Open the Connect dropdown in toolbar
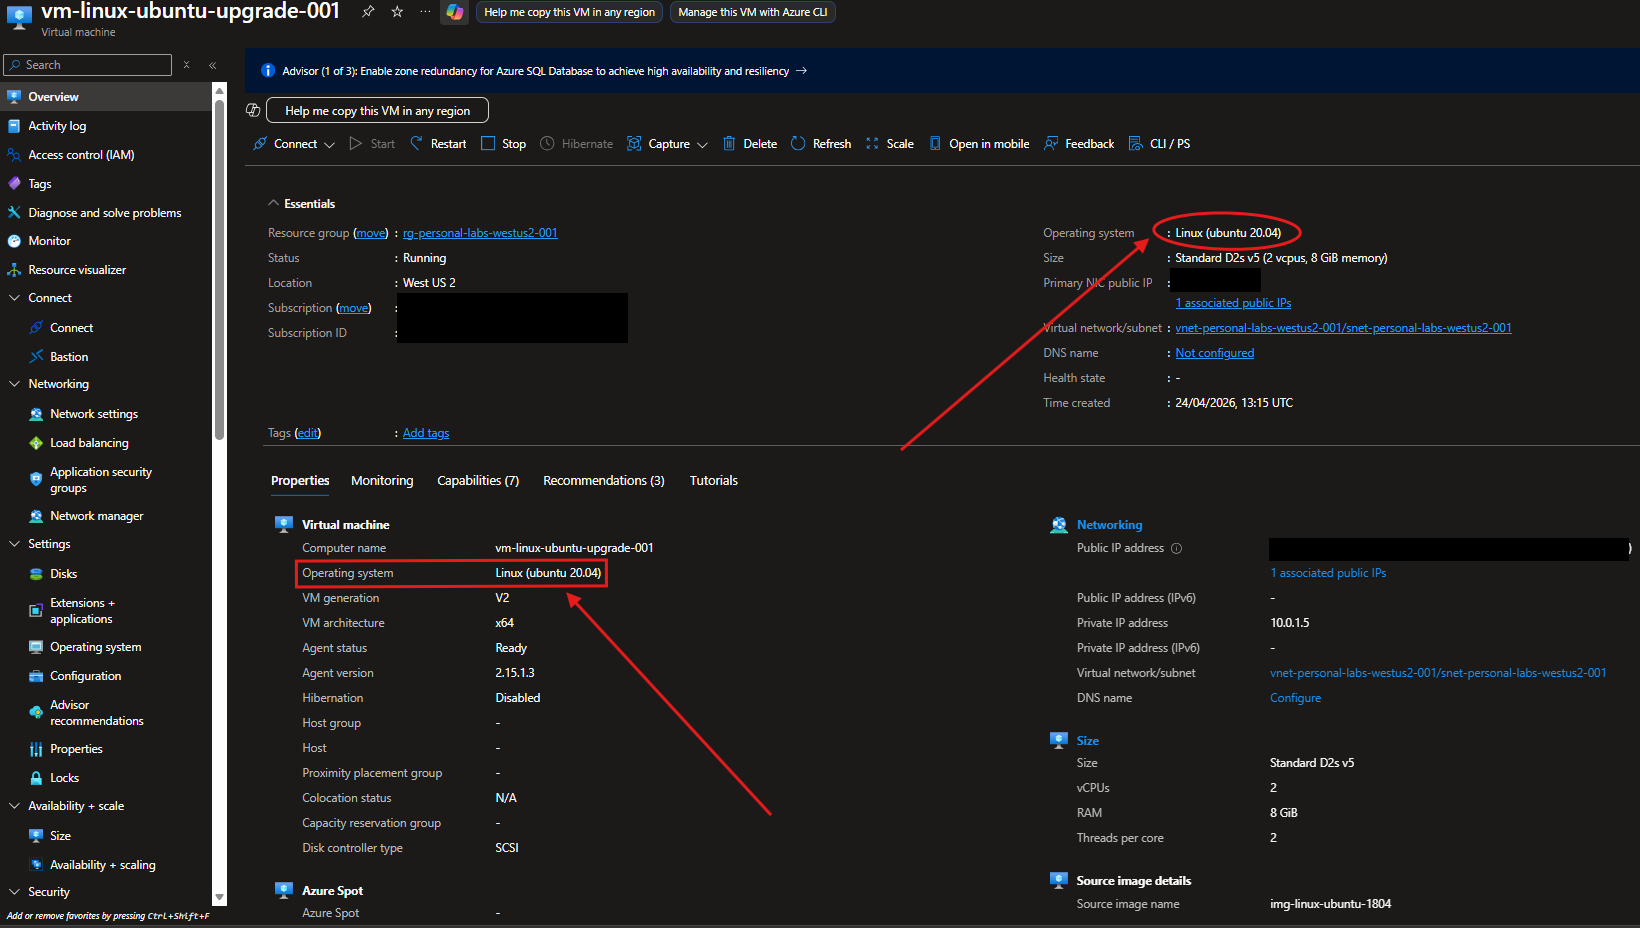The height and width of the screenshot is (928, 1640). [x=328, y=145]
